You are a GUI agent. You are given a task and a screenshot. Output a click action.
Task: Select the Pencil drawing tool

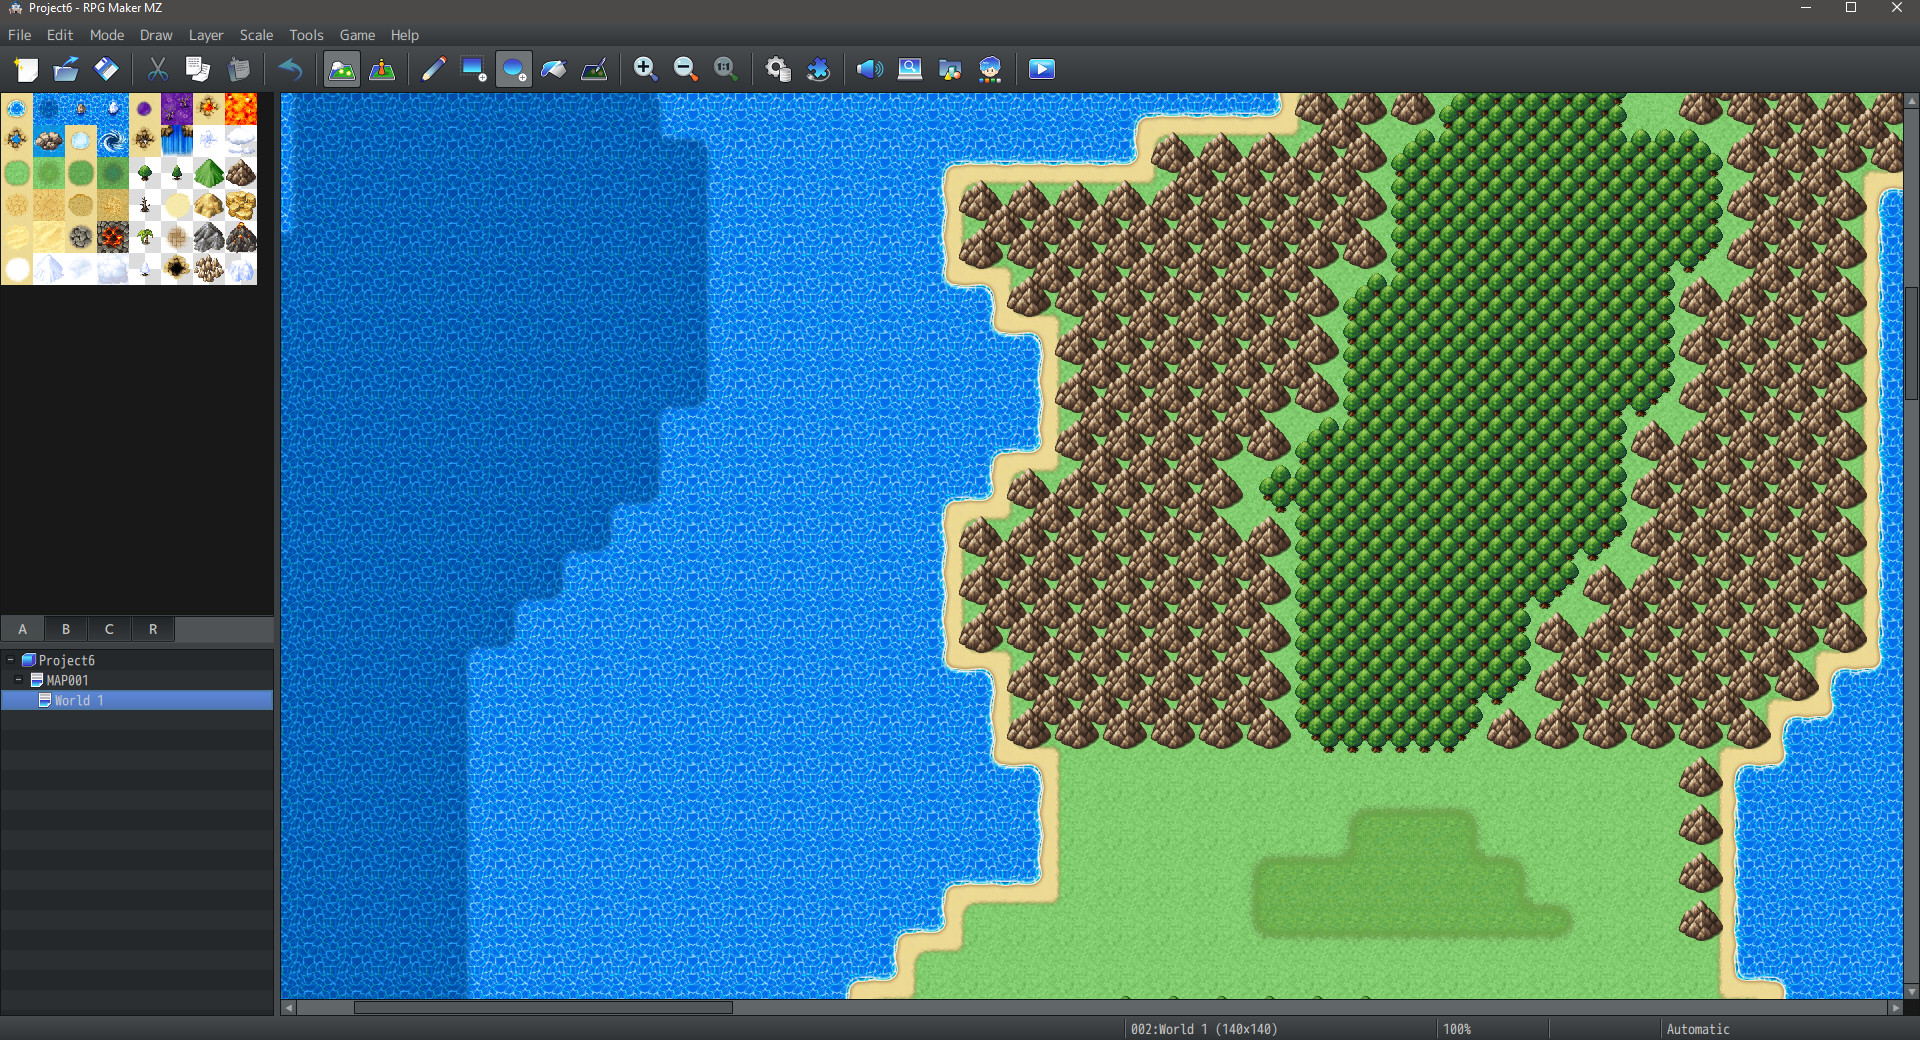(x=433, y=69)
